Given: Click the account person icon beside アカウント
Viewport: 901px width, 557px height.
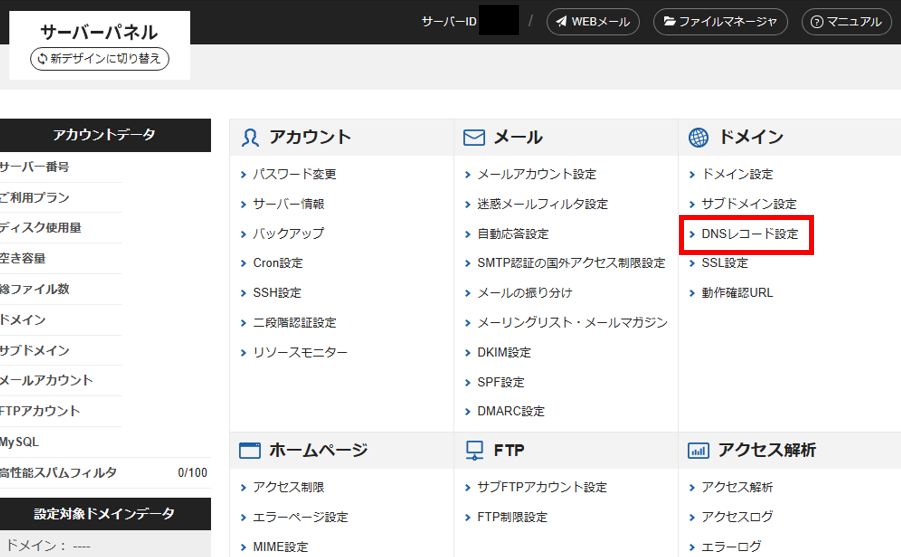Looking at the screenshot, I should [250, 138].
